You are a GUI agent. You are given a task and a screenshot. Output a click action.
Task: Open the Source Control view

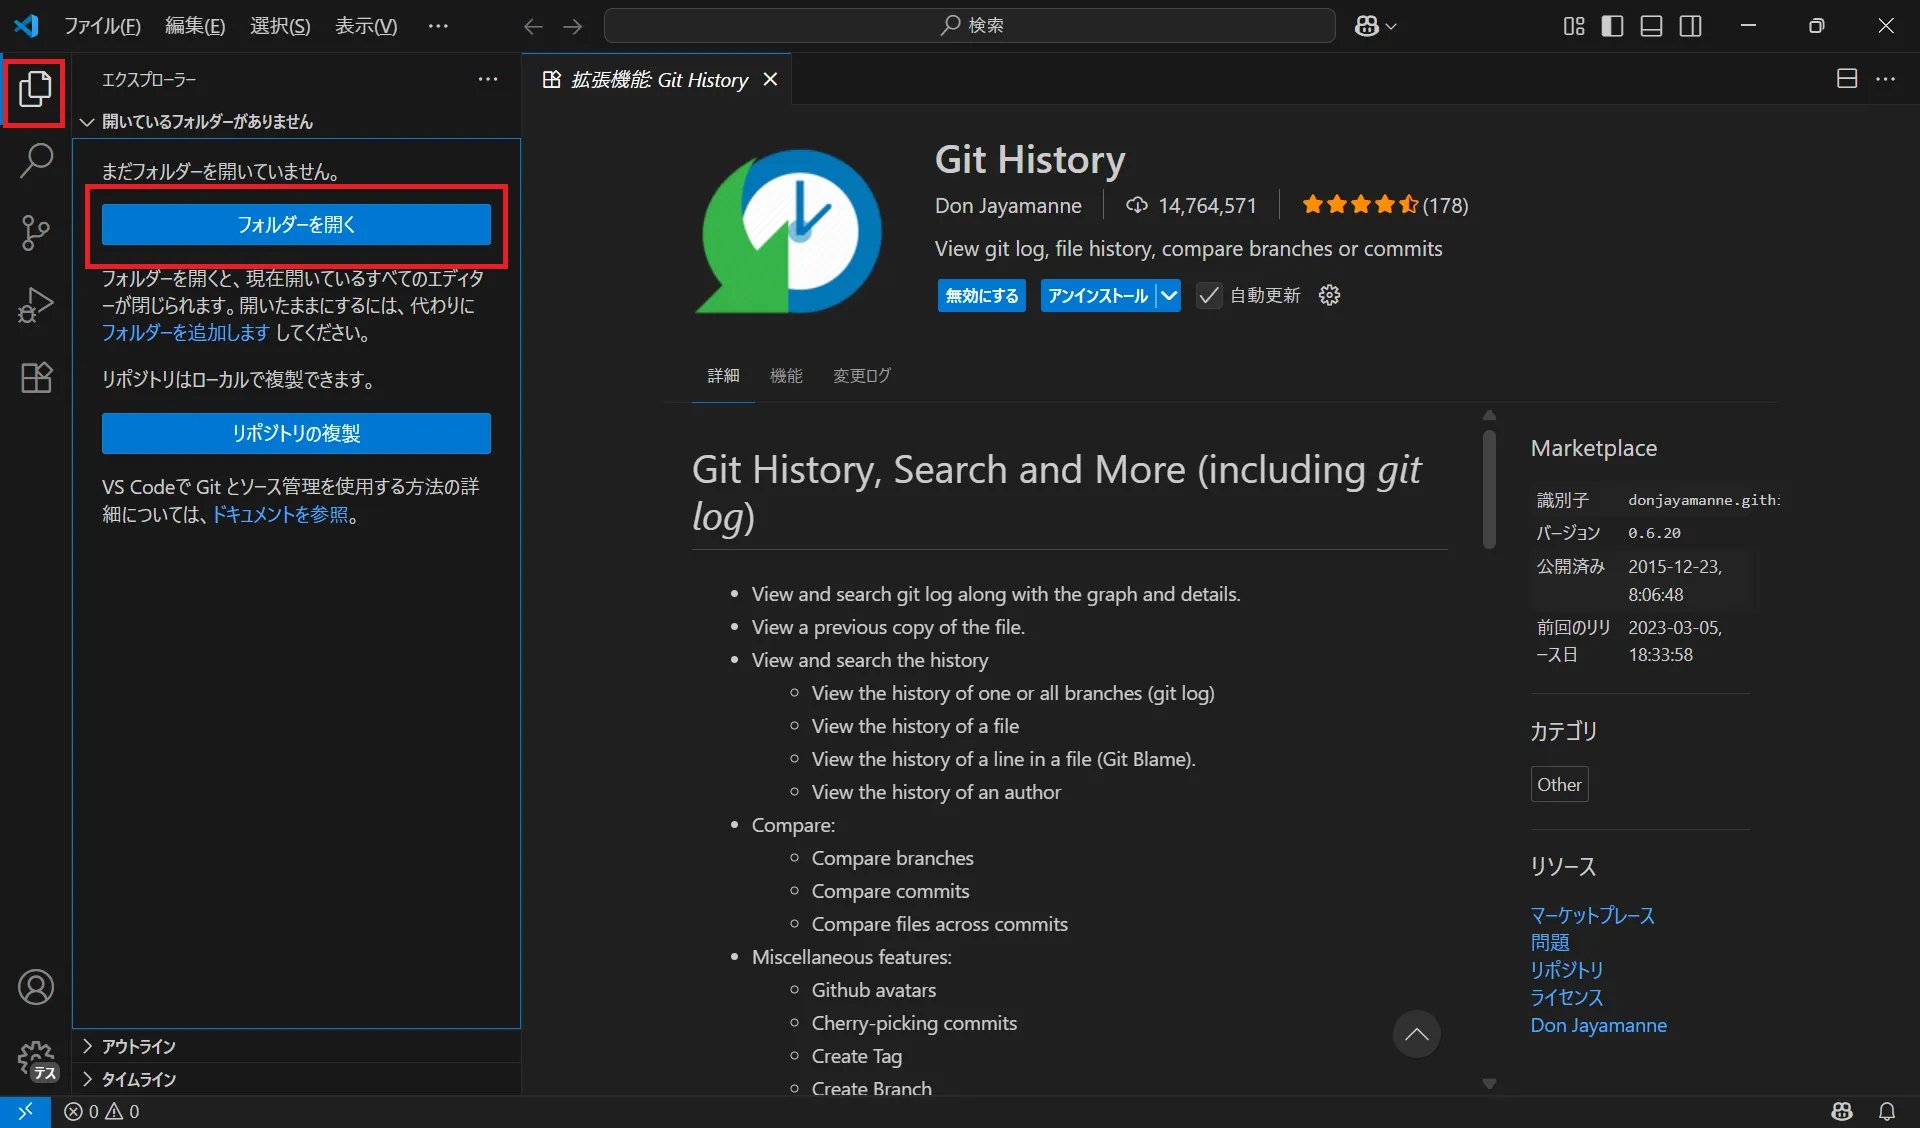(x=36, y=233)
